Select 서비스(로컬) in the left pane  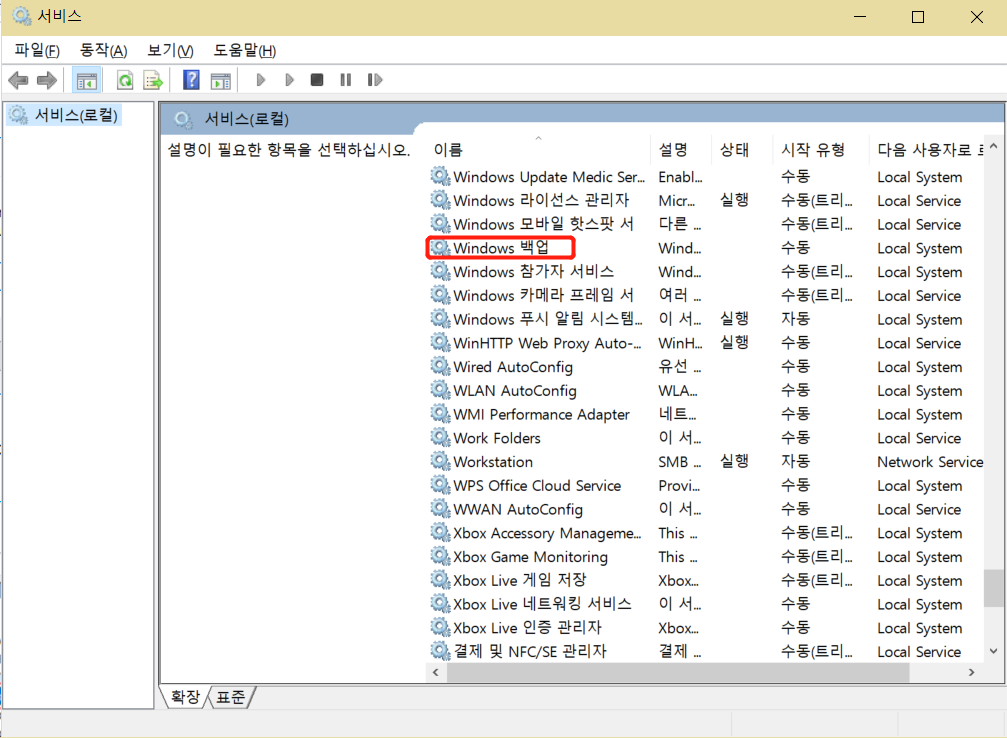(x=68, y=115)
